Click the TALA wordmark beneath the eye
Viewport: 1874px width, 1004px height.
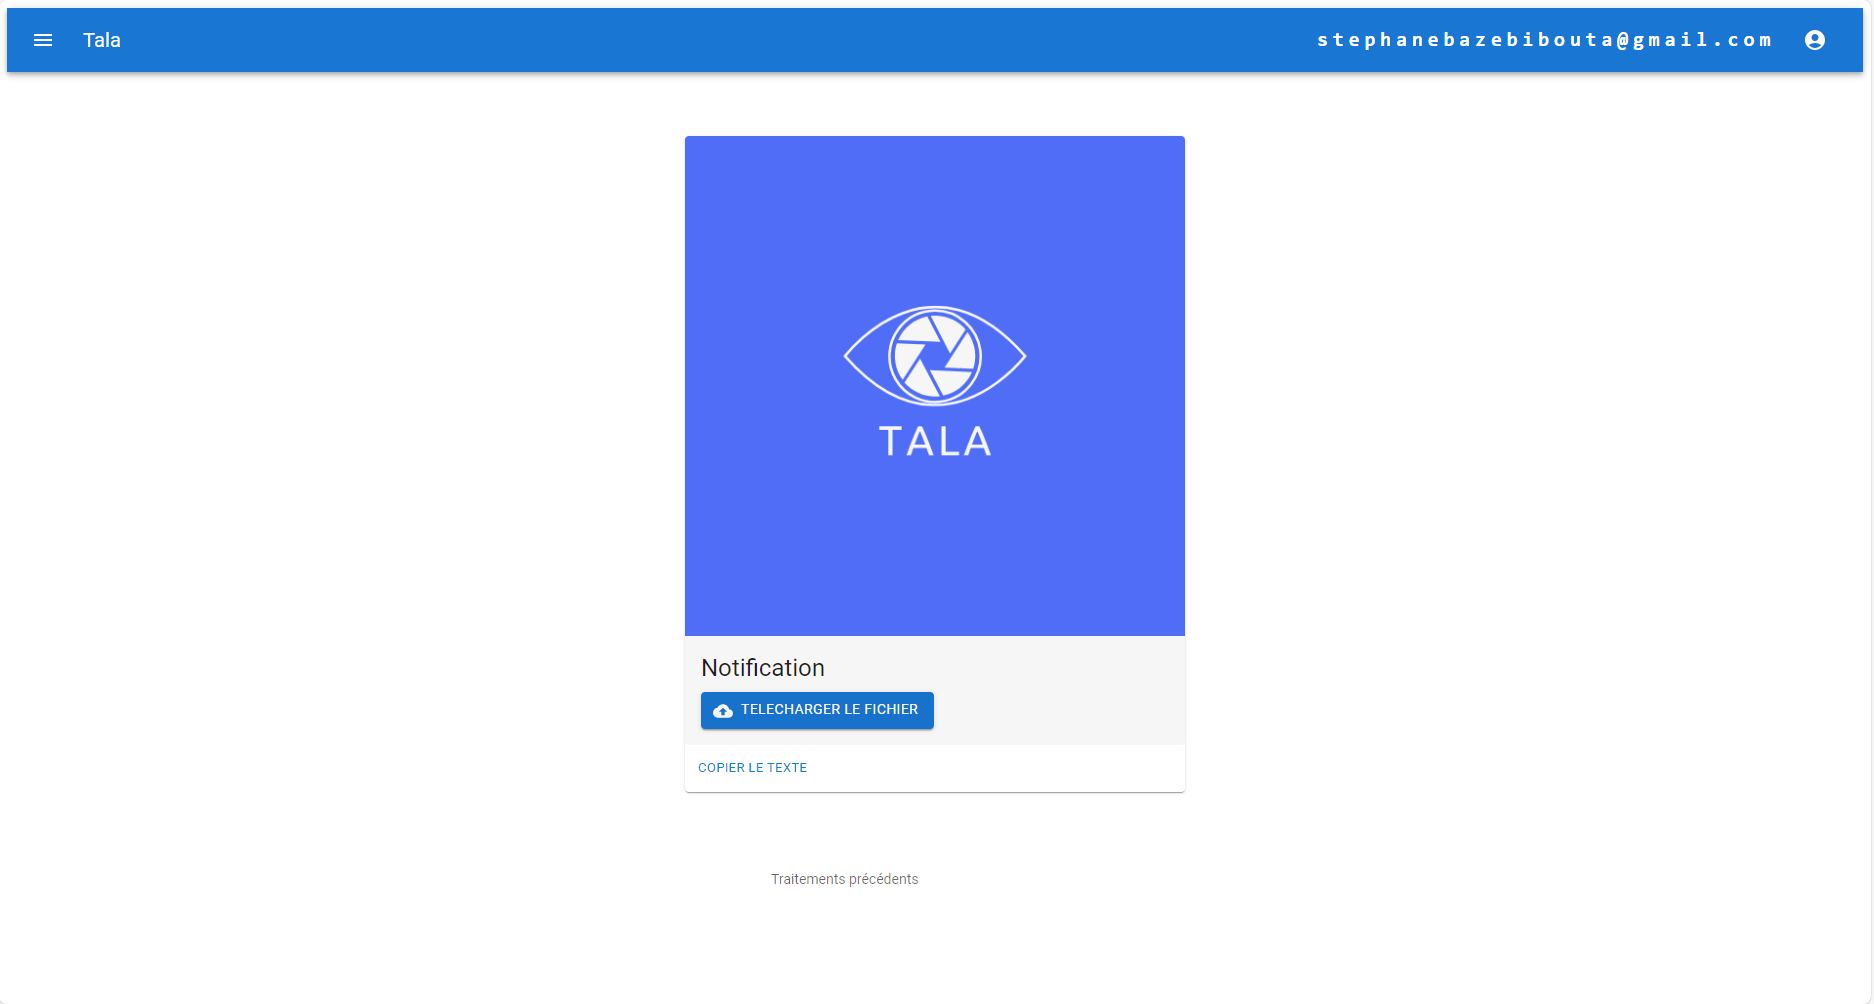[x=935, y=441]
